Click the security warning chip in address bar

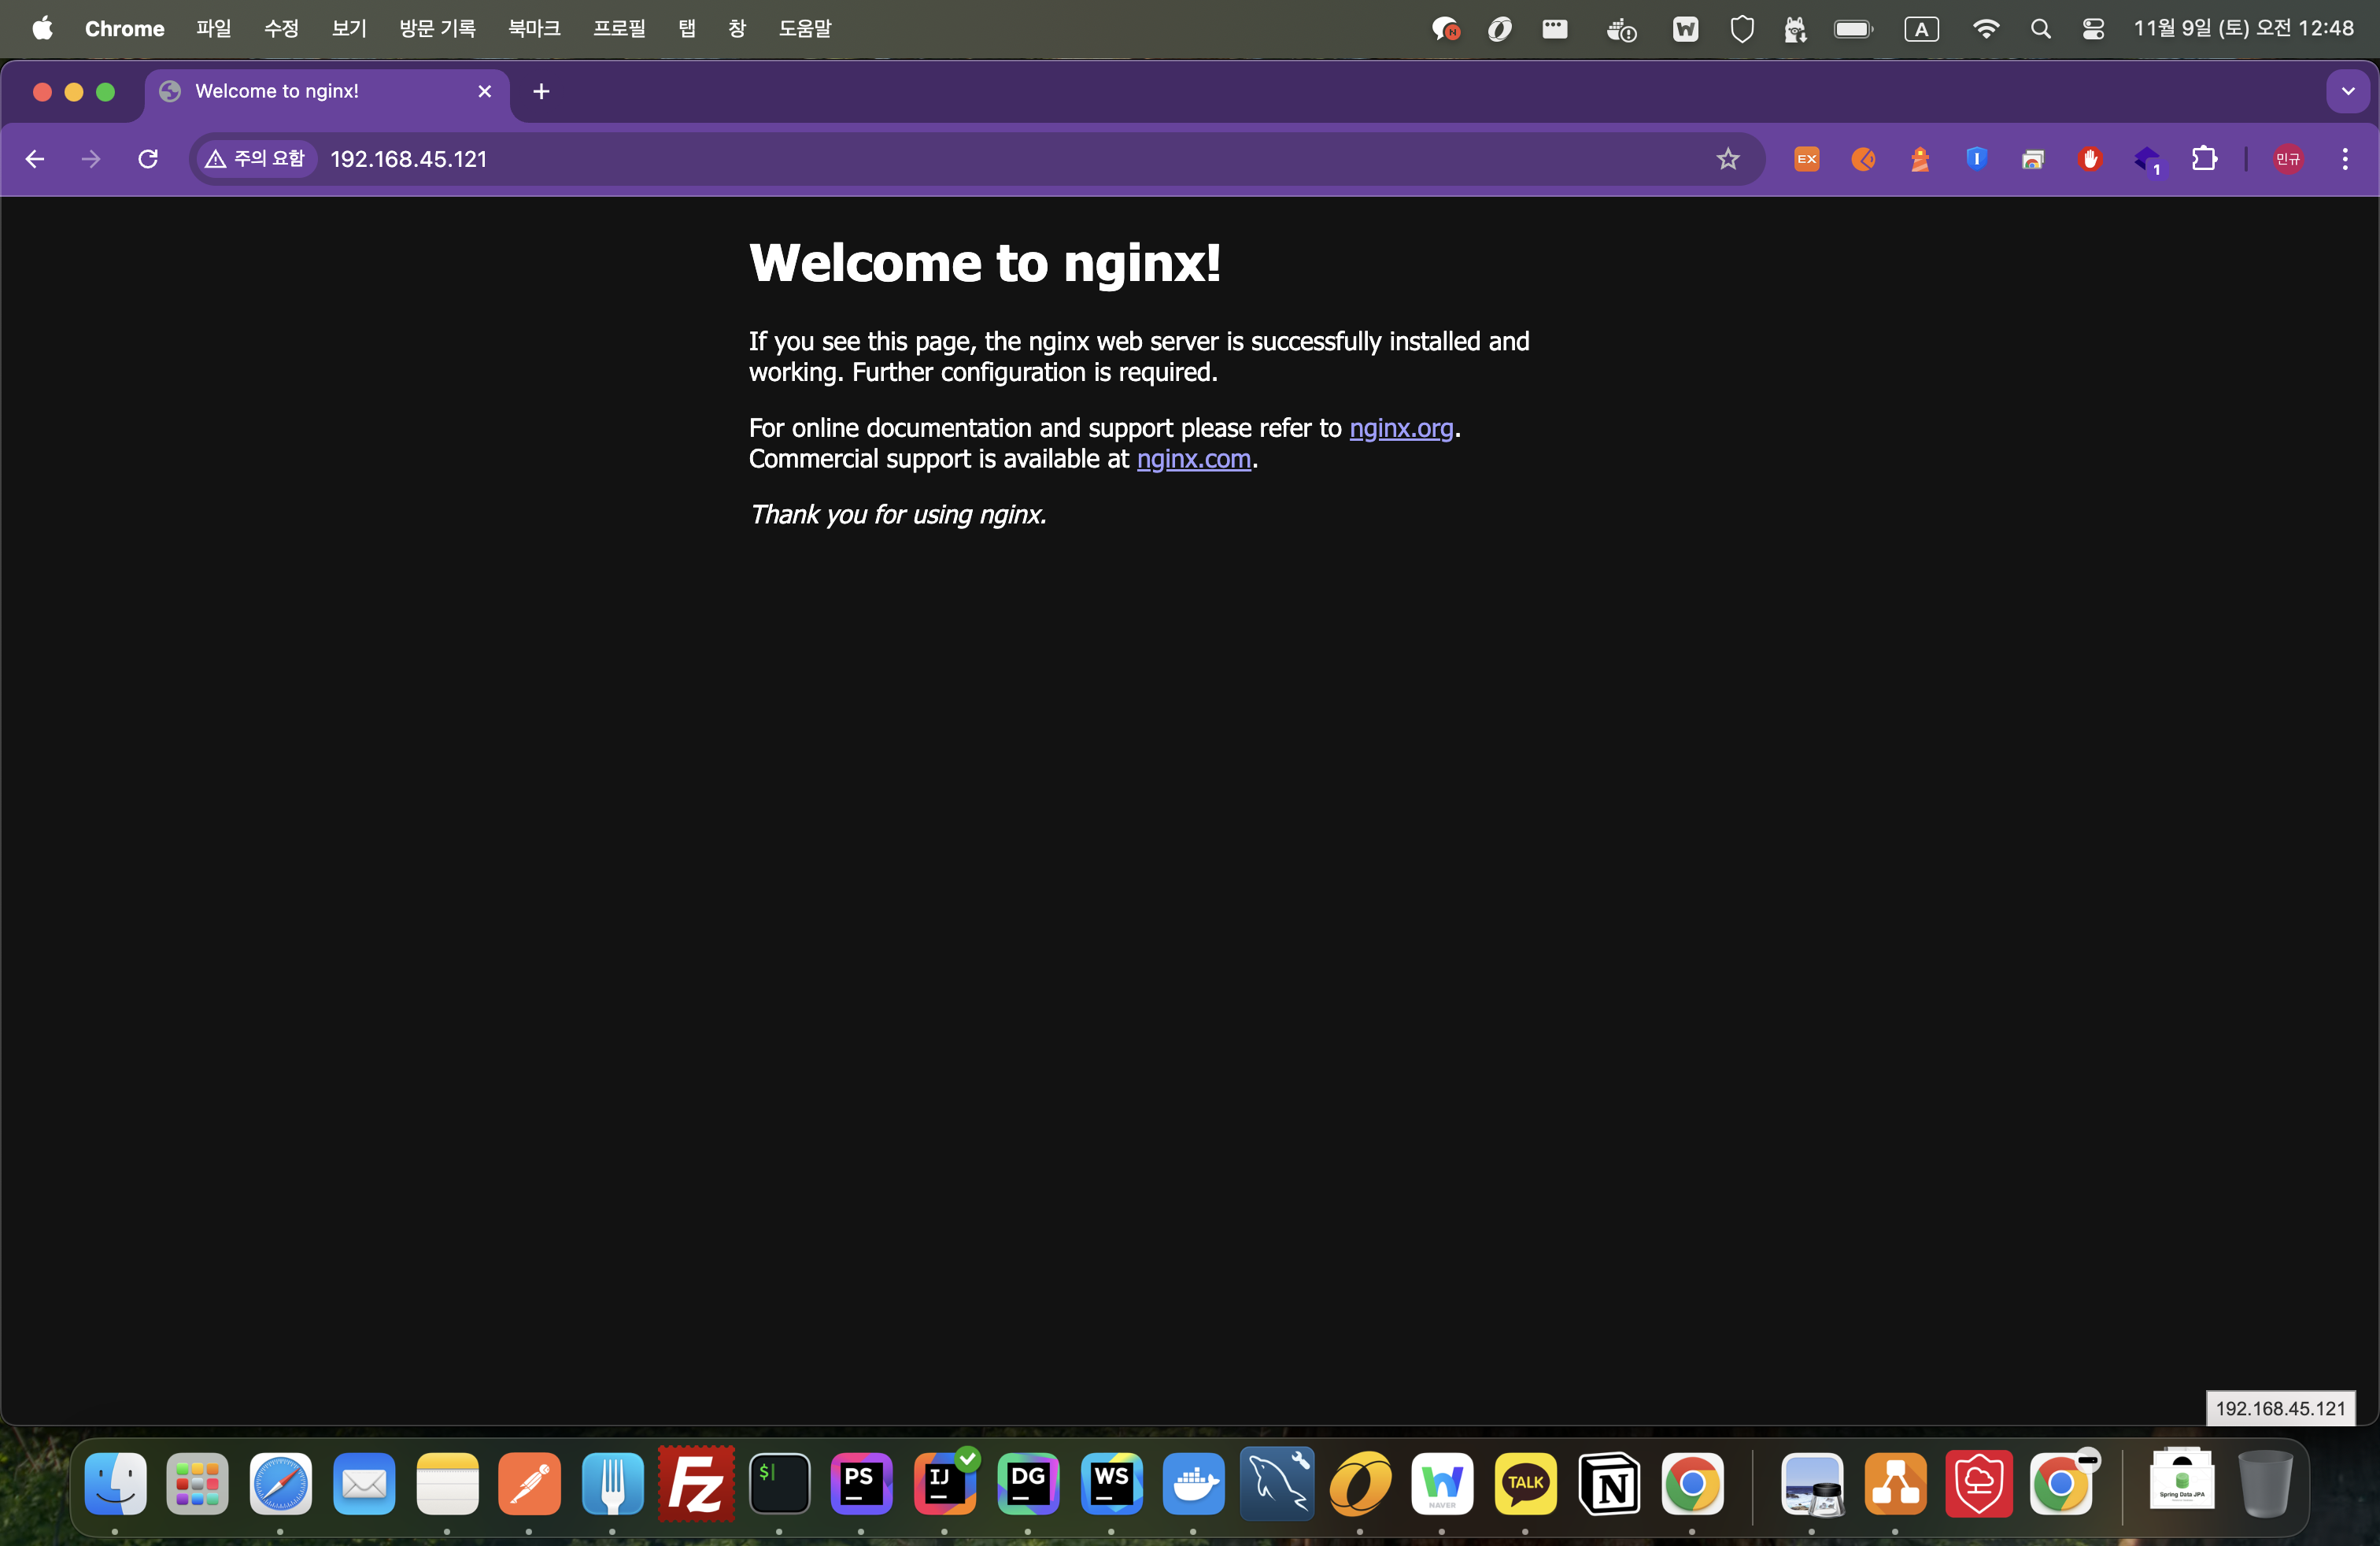256,159
